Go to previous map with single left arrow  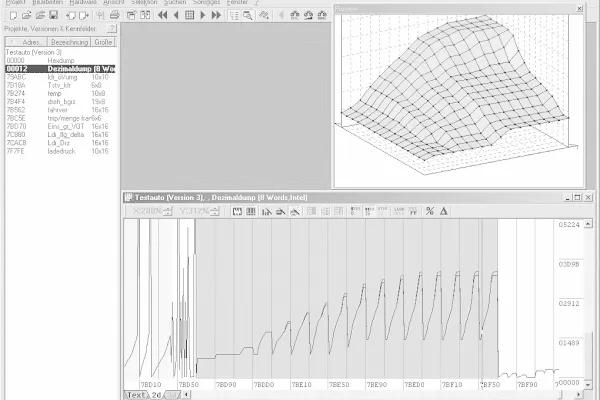176,15
